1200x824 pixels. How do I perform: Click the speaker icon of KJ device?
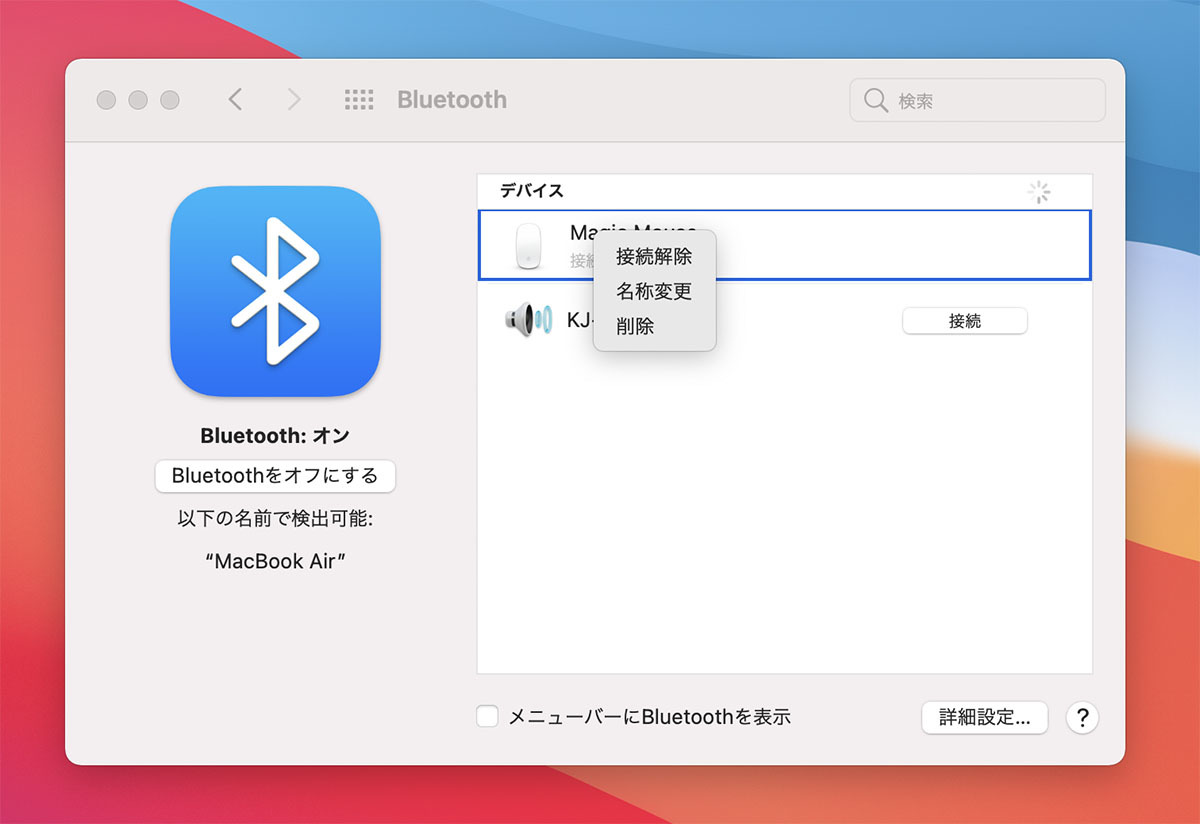528,320
